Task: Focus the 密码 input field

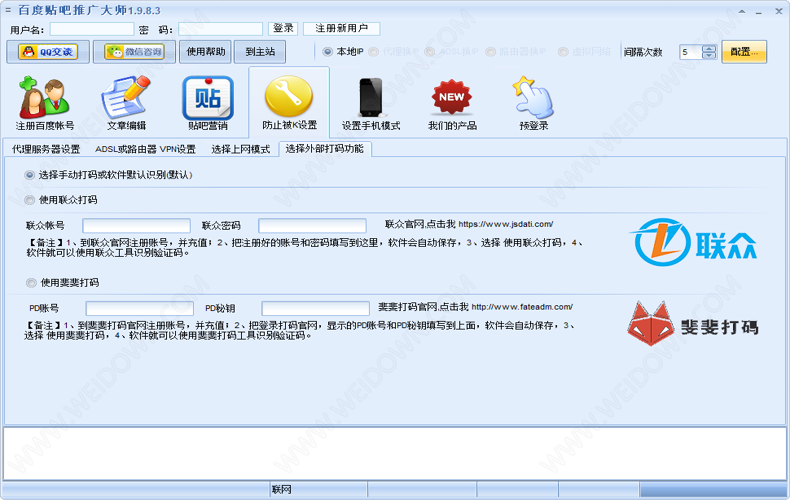Action: 220,29
